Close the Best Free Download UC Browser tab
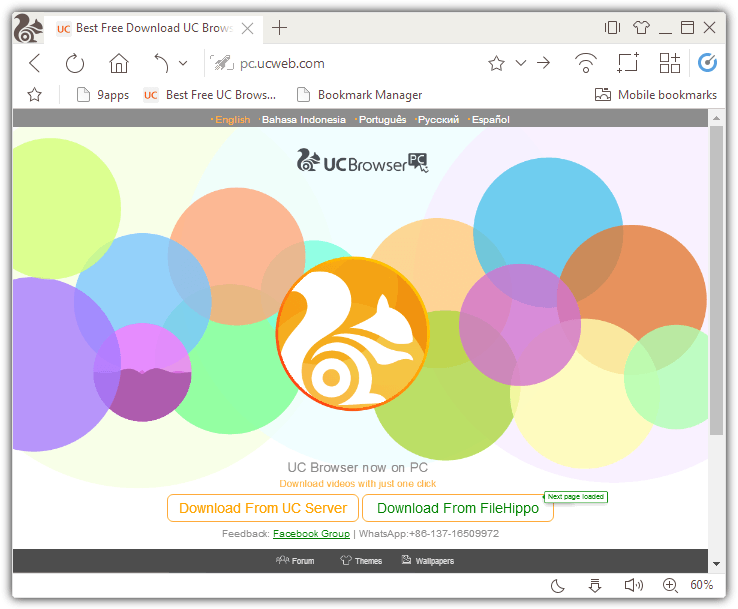This screenshot has height=609, width=738. pos(248,29)
